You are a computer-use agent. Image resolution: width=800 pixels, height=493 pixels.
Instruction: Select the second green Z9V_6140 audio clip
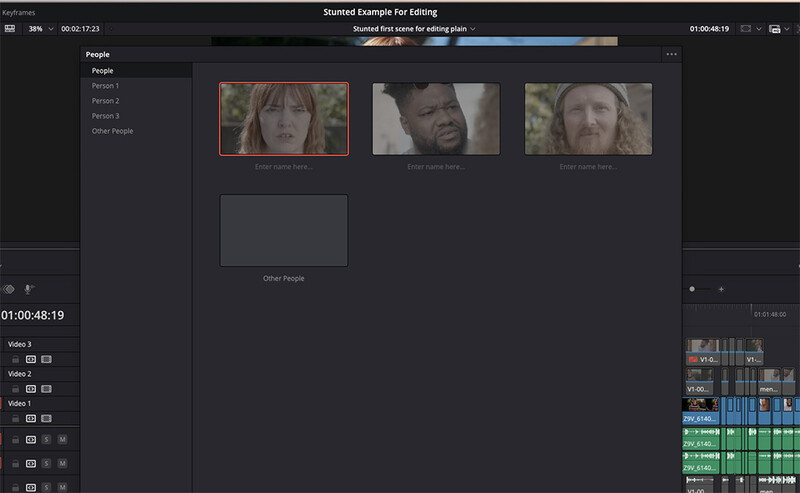pyautogui.click(x=701, y=462)
